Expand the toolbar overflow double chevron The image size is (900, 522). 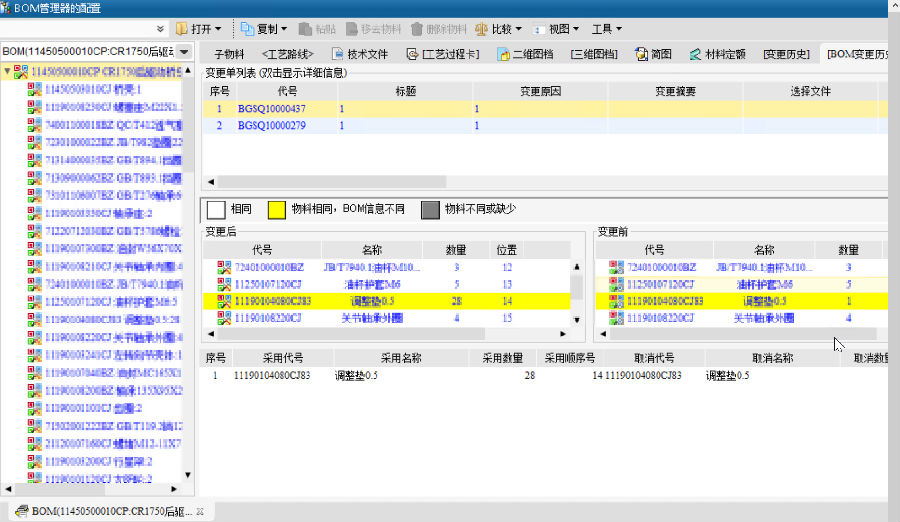[x=160, y=29]
